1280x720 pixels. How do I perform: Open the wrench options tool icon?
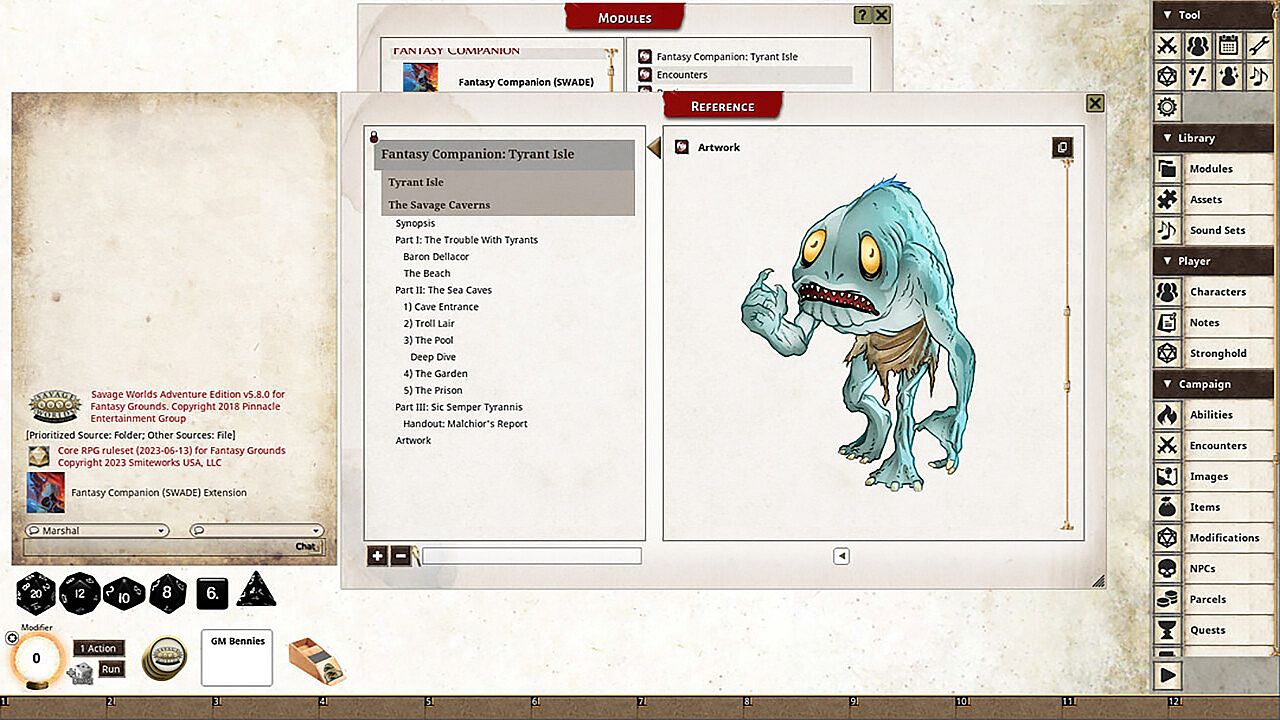(x=1260, y=45)
